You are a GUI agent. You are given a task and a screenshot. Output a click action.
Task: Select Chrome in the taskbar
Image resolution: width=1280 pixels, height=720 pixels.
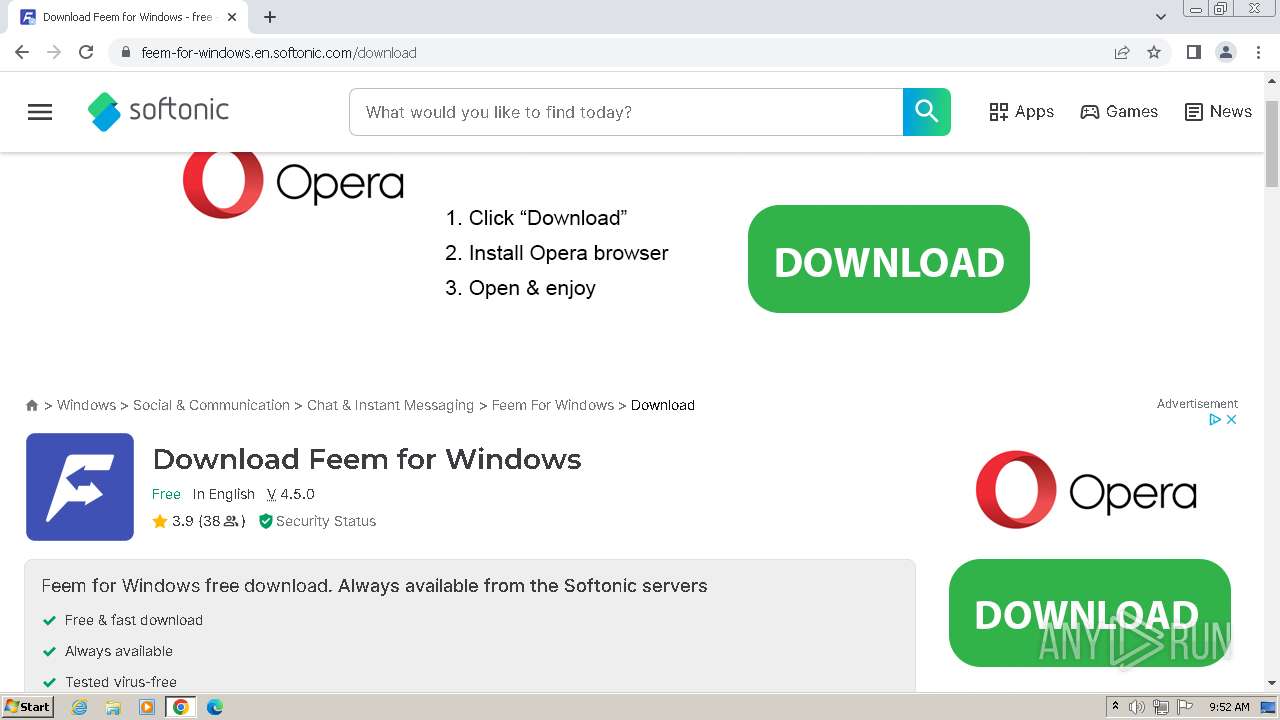point(181,707)
